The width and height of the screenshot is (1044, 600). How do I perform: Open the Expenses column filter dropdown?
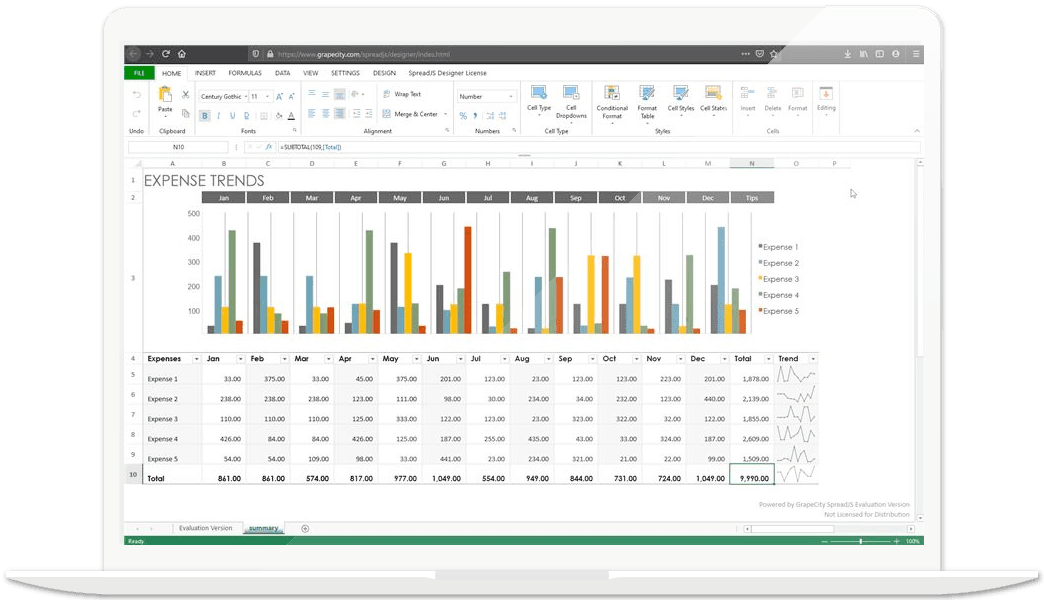coord(196,358)
